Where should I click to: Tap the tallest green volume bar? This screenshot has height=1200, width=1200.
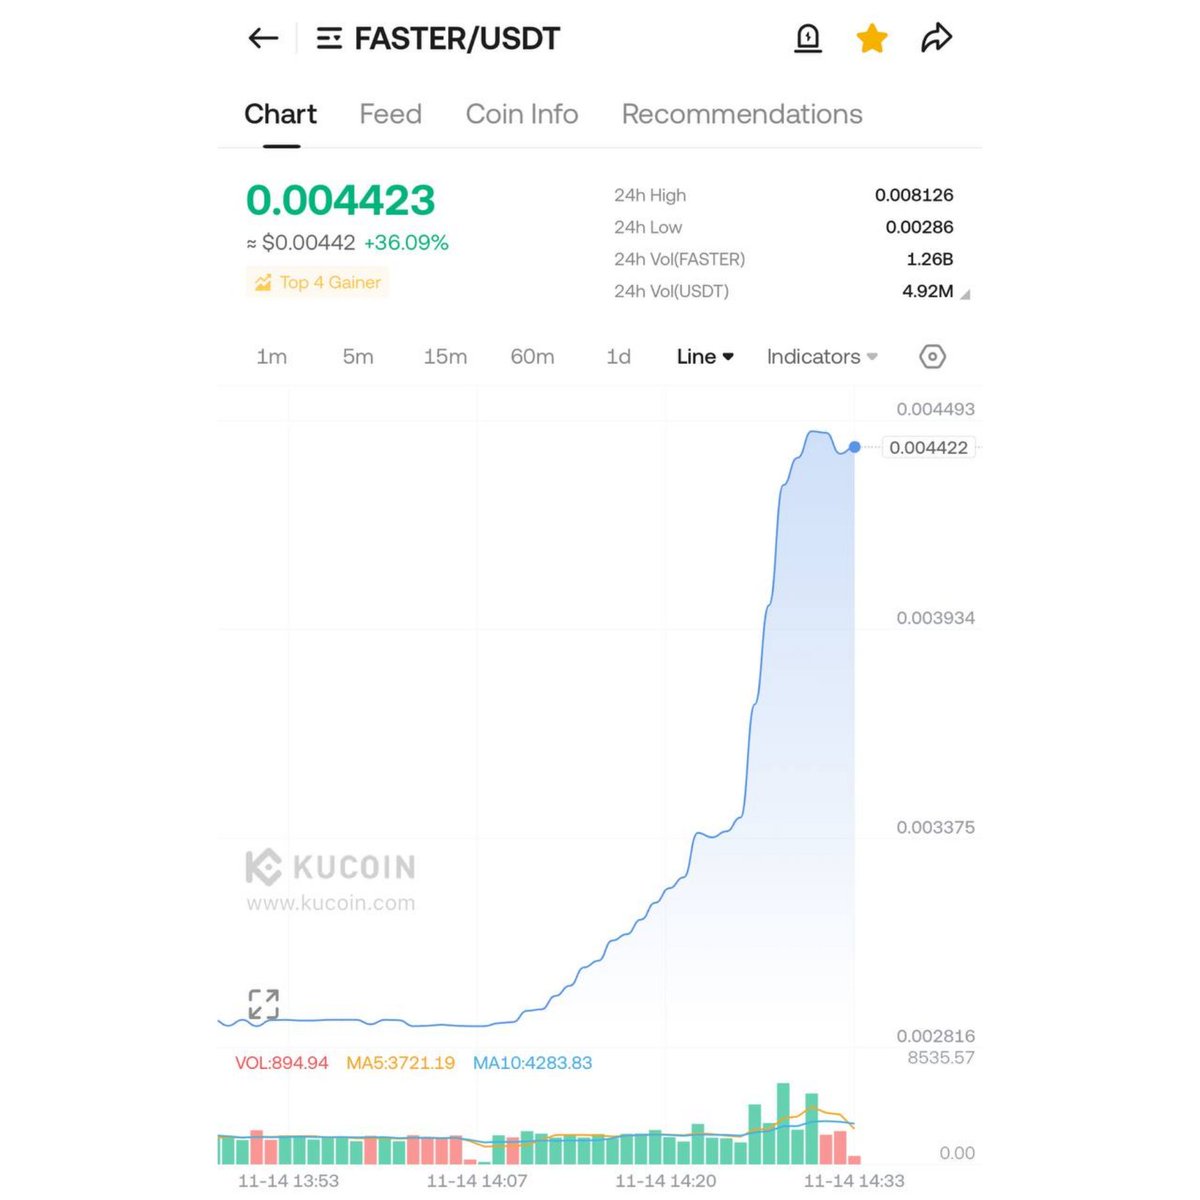pyautogui.click(x=783, y=1124)
